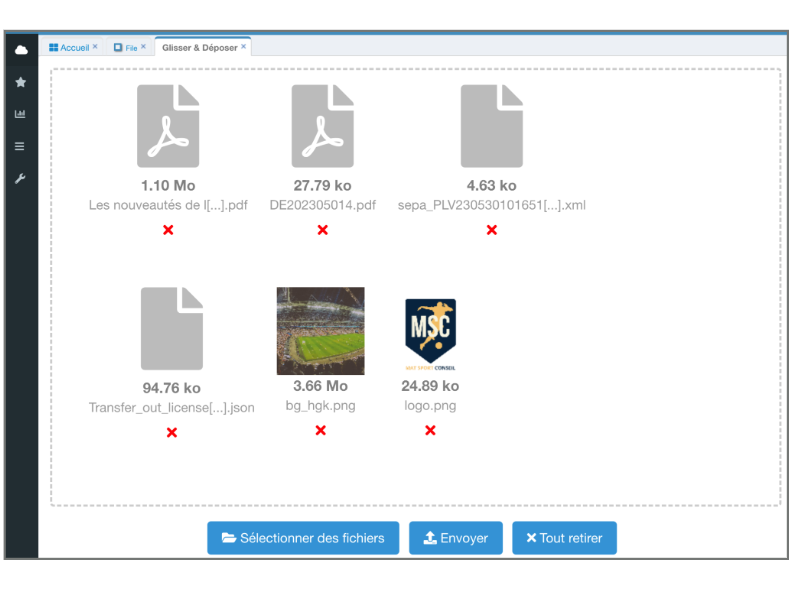Click the 24.89 ko size label
The width and height of the screenshot is (798, 613).
pyautogui.click(x=431, y=386)
